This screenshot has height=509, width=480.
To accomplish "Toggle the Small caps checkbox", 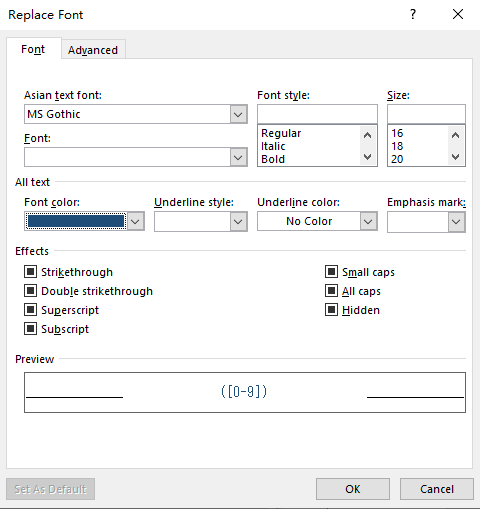I will click(331, 272).
